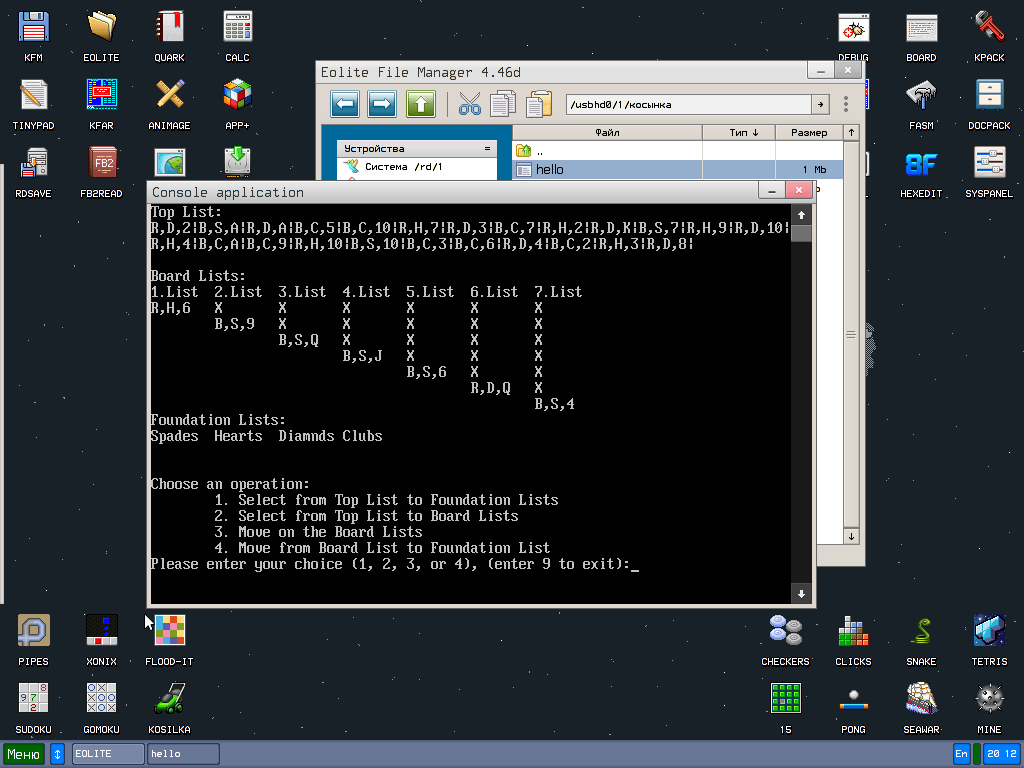Viewport: 1024px width, 768px height.
Task: Go up one folder with green arrow
Action: pyautogui.click(x=421, y=104)
